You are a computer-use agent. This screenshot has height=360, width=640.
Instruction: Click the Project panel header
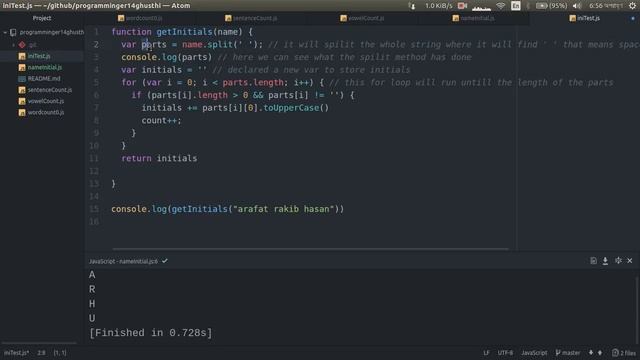42,18
